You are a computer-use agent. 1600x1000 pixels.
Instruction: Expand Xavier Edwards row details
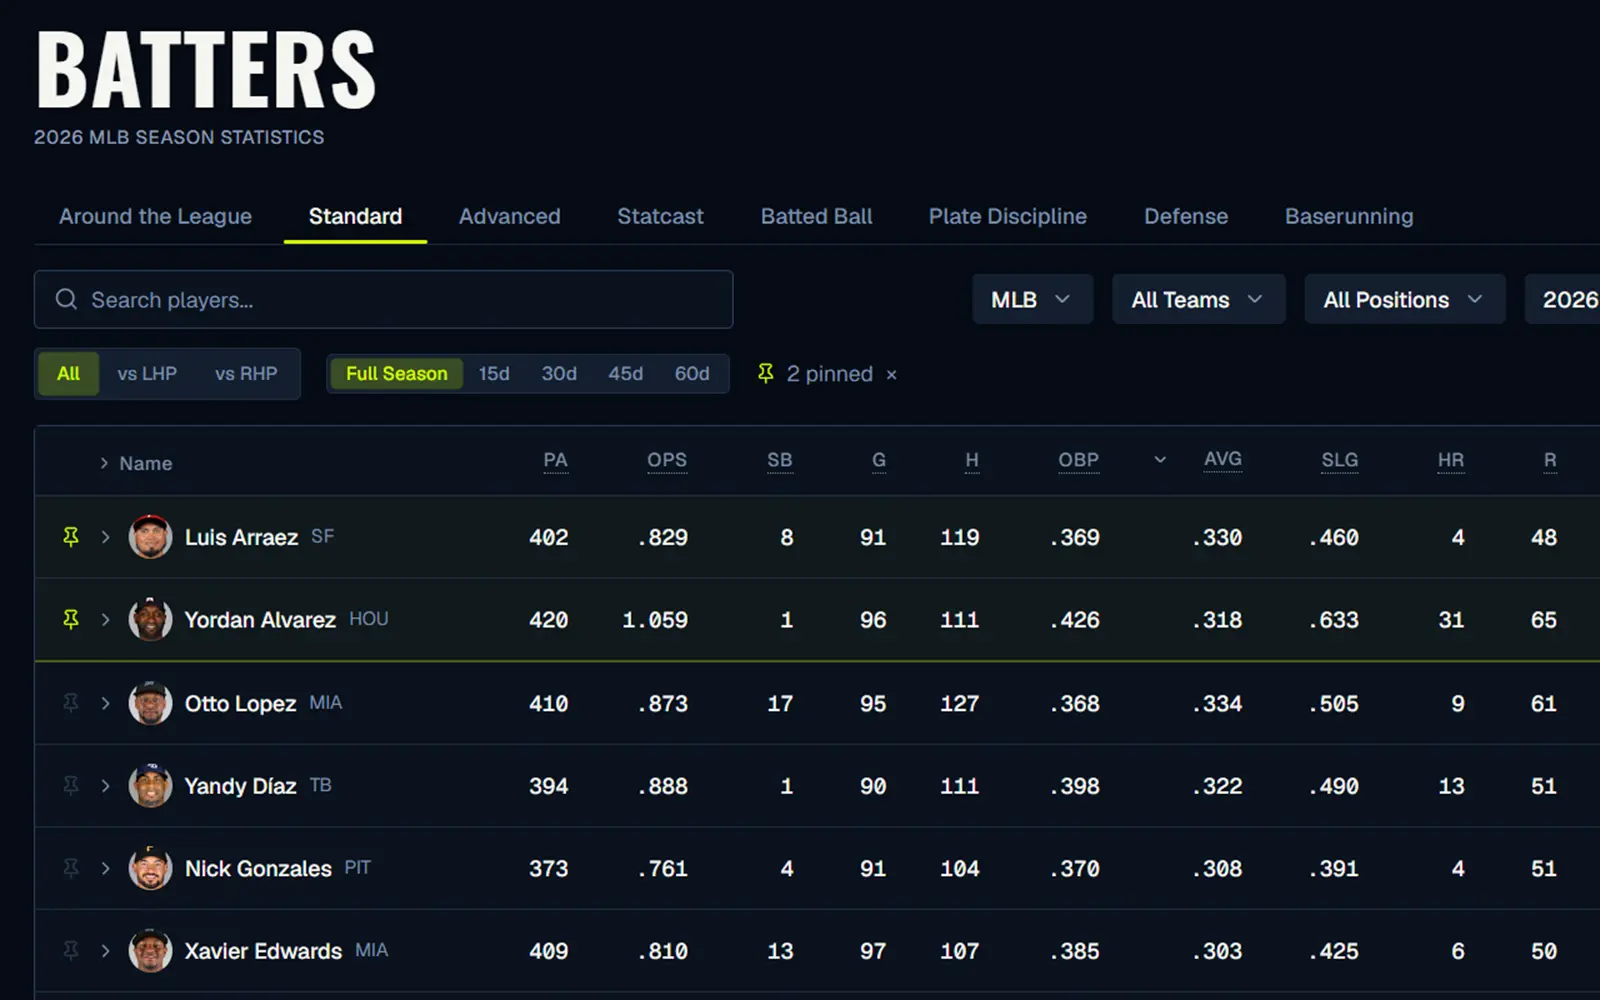coord(105,951)
